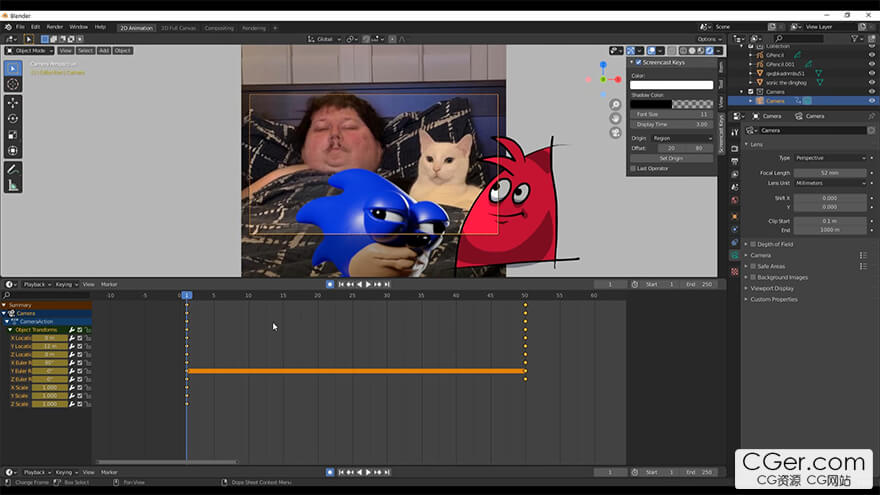880x495 pixels.
Task: Open upper timeline Keying menu
Action: pyautogui.click(x=66, y=285)
